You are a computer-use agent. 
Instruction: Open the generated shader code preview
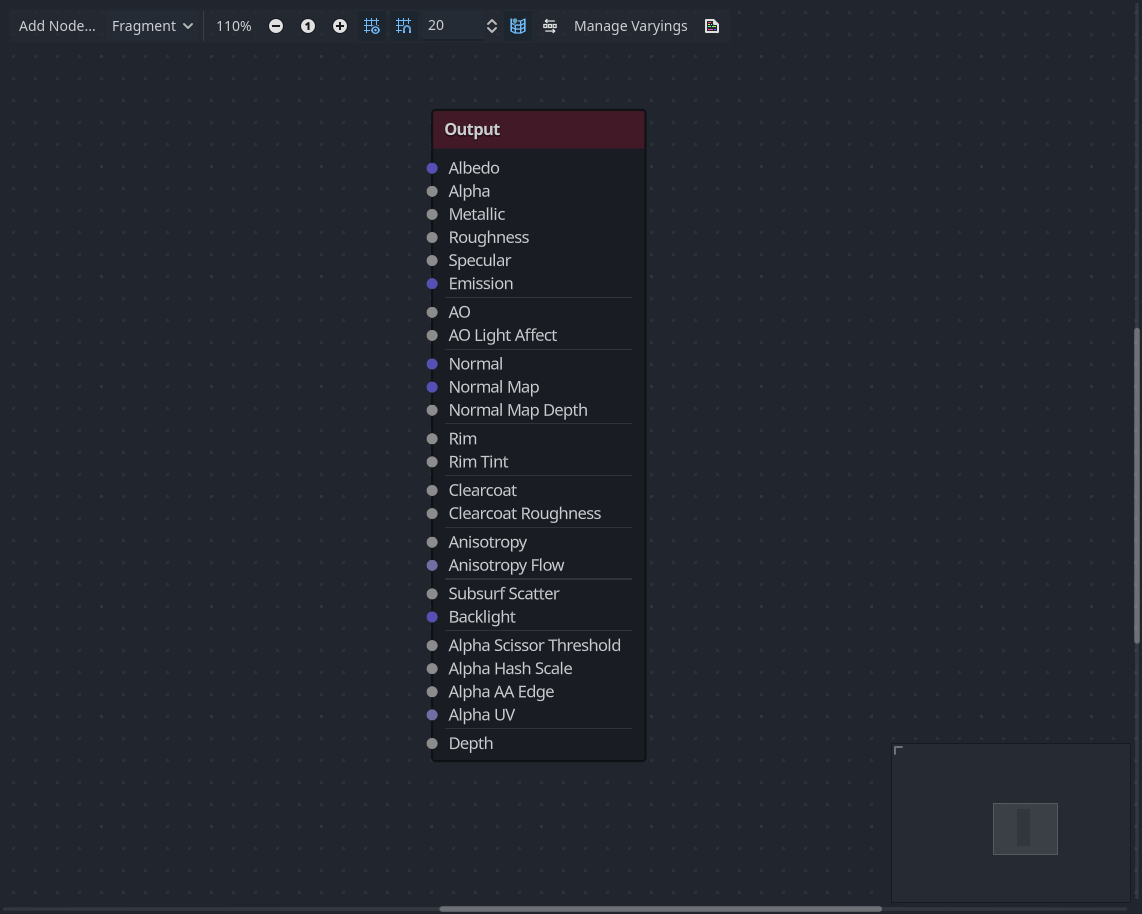tap(711, 25)
